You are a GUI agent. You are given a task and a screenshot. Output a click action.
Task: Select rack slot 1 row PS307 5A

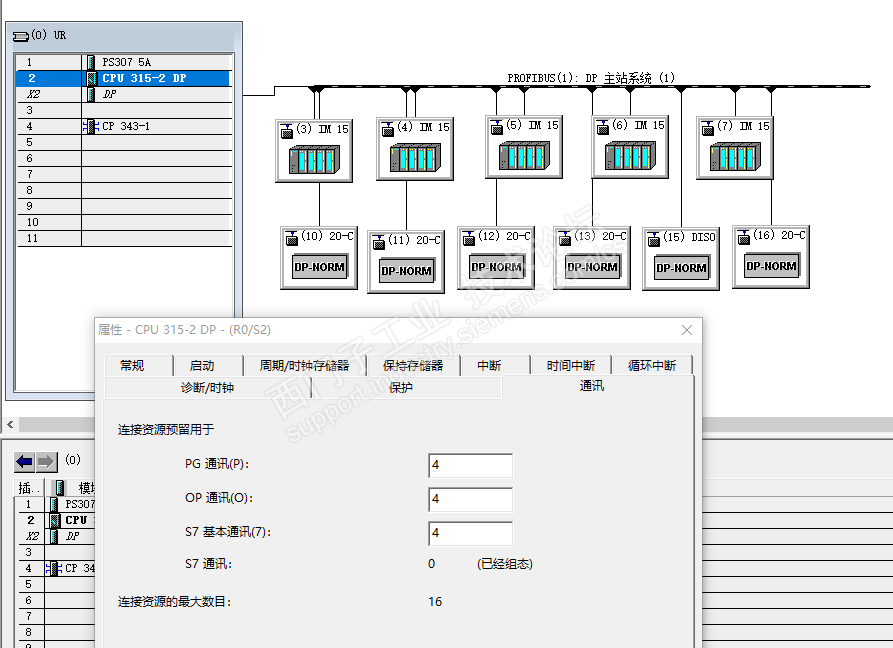tap(124, 61)
